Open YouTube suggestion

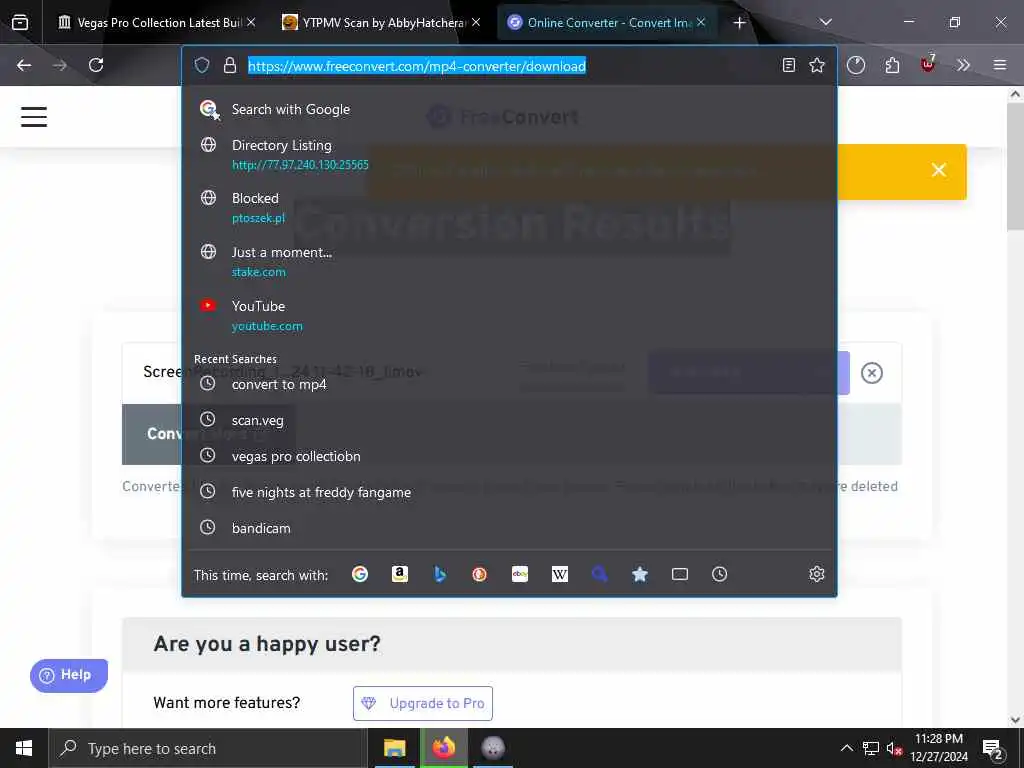(509, 315)
